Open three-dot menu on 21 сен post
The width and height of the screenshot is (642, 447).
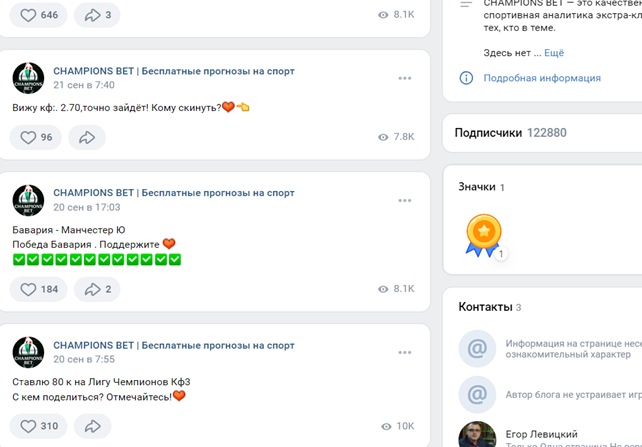[404, 78]
